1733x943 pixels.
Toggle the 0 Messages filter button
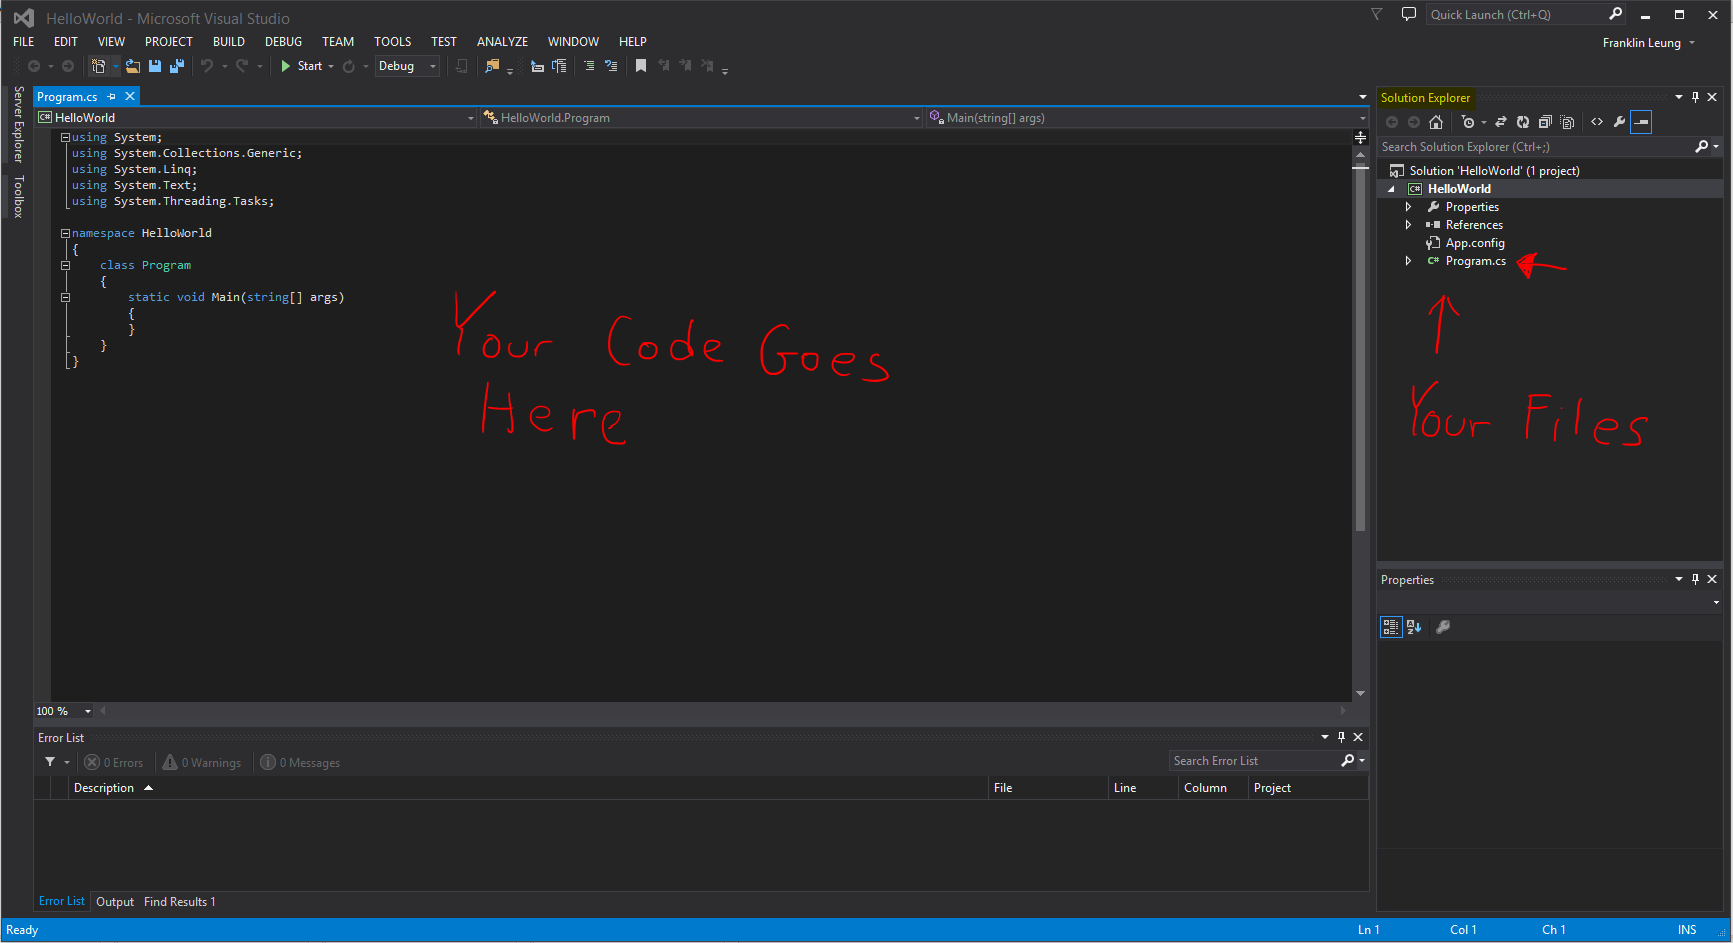pyautogui.click(x=300, y=762)
